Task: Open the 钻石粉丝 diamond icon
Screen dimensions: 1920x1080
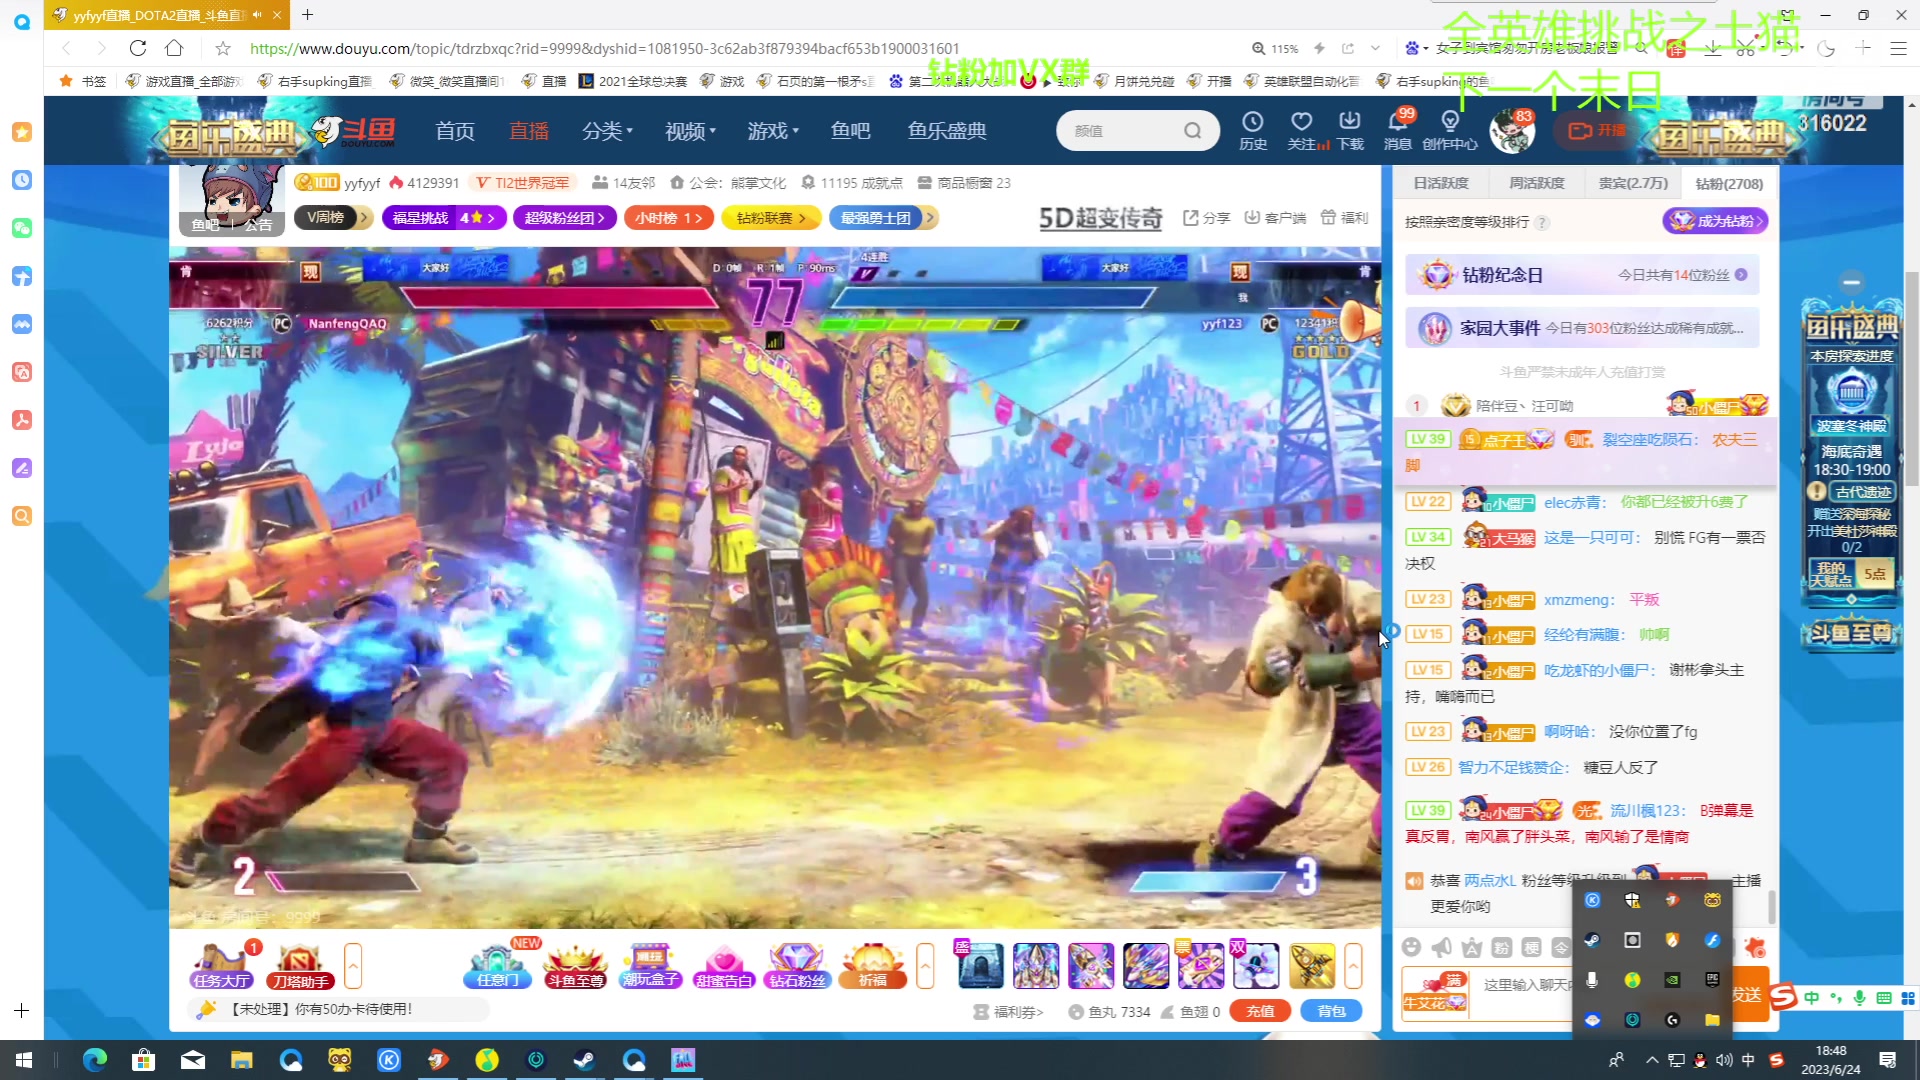Action: click(798, 967)
